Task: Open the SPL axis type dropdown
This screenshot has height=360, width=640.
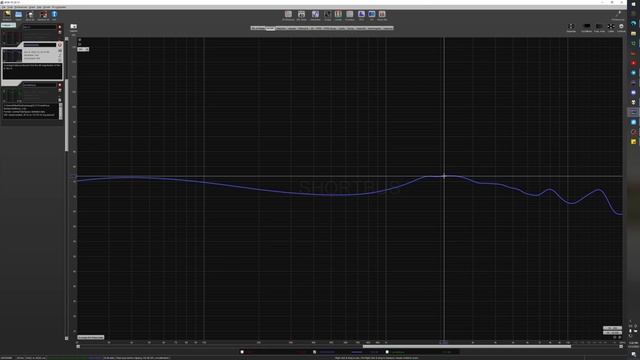Action: (83, 49)
